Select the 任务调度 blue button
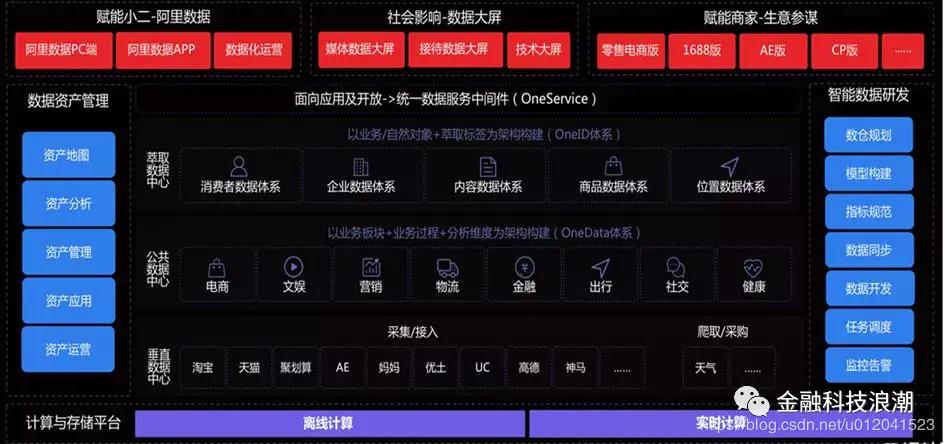The height and width of the screenshot is (444, 945). tap(868, 327)
